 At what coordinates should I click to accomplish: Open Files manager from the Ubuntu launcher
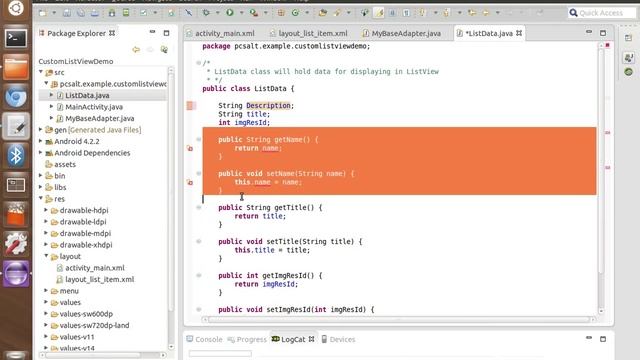point(16,67)
